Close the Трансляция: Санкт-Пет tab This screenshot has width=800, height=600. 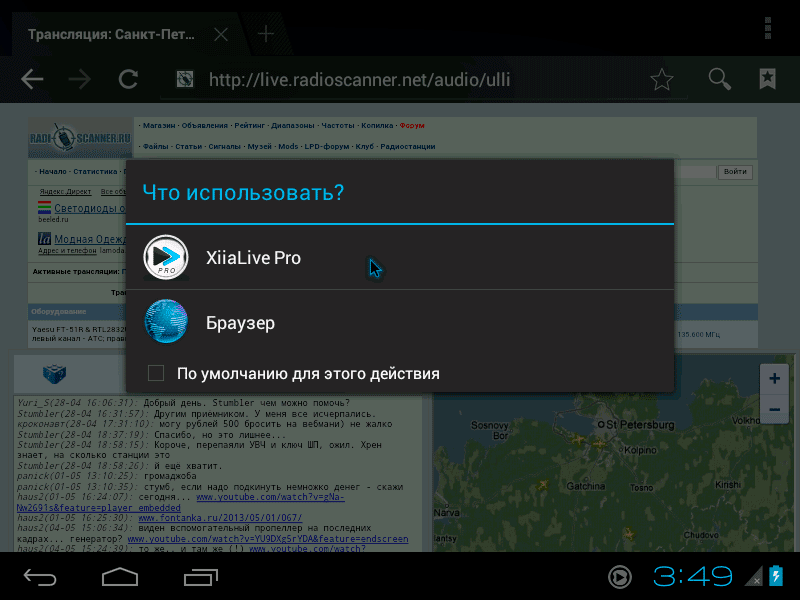[221, 34]
